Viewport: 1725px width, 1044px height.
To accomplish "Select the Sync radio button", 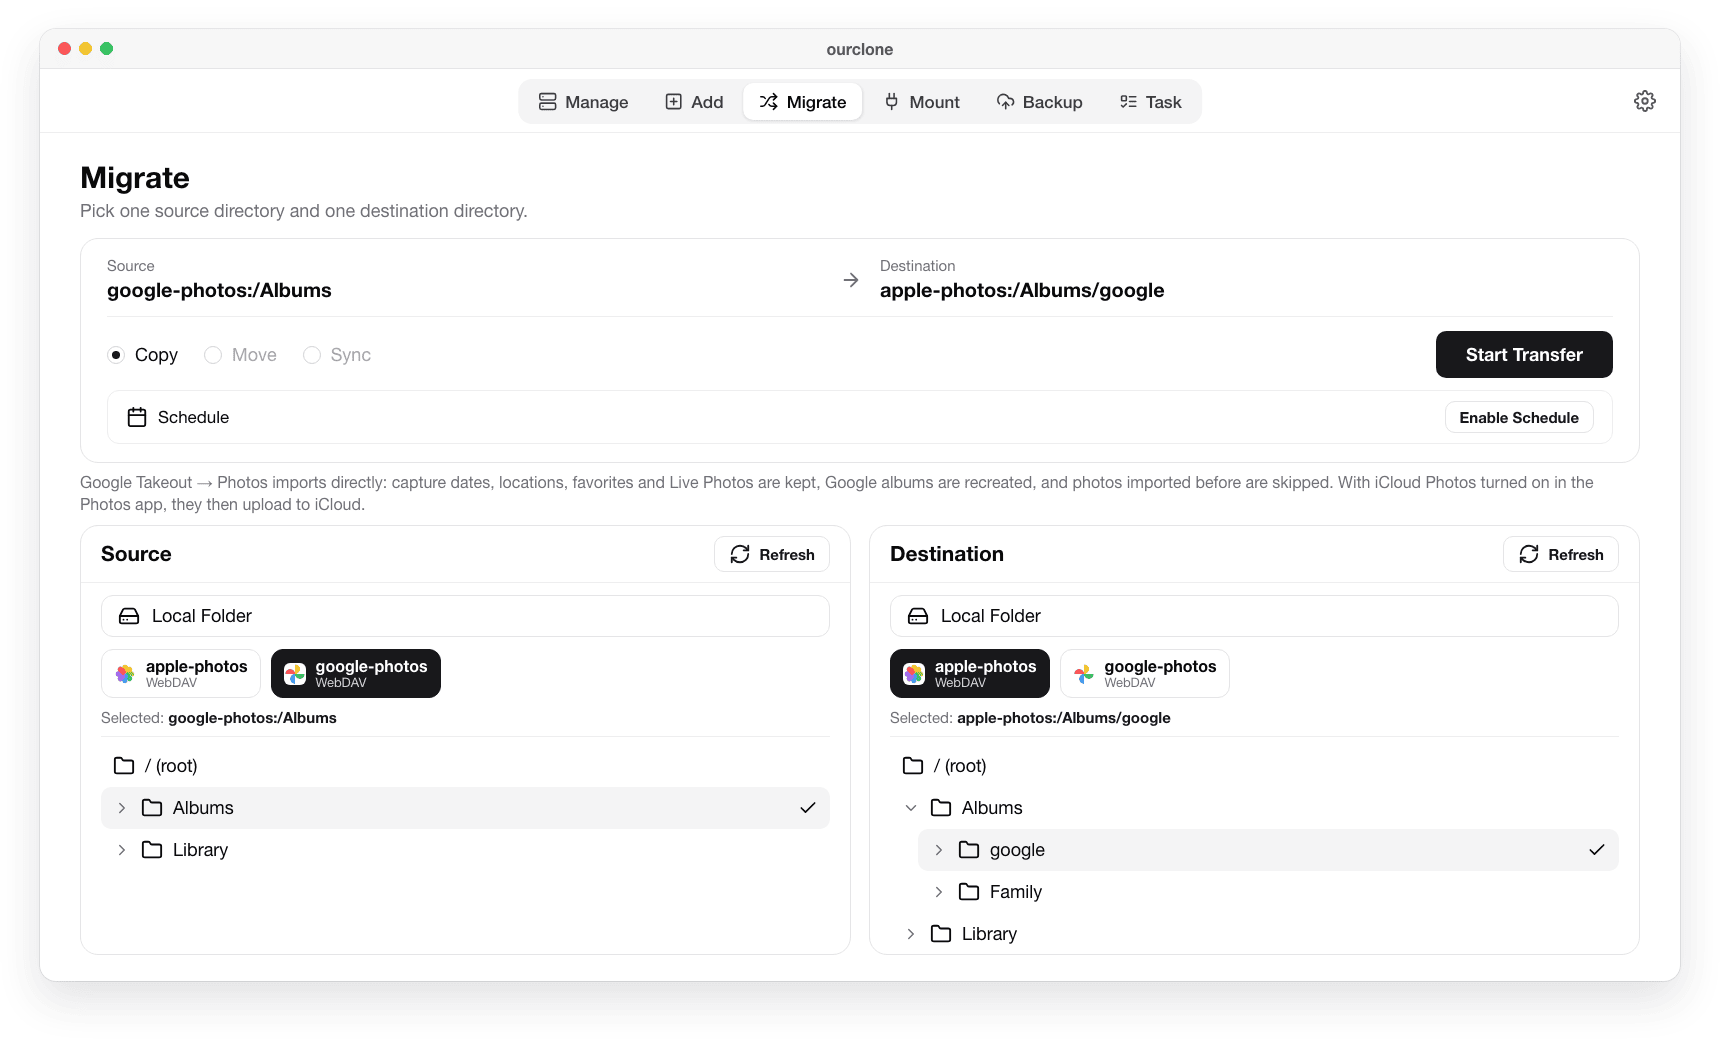I will 312,355.
